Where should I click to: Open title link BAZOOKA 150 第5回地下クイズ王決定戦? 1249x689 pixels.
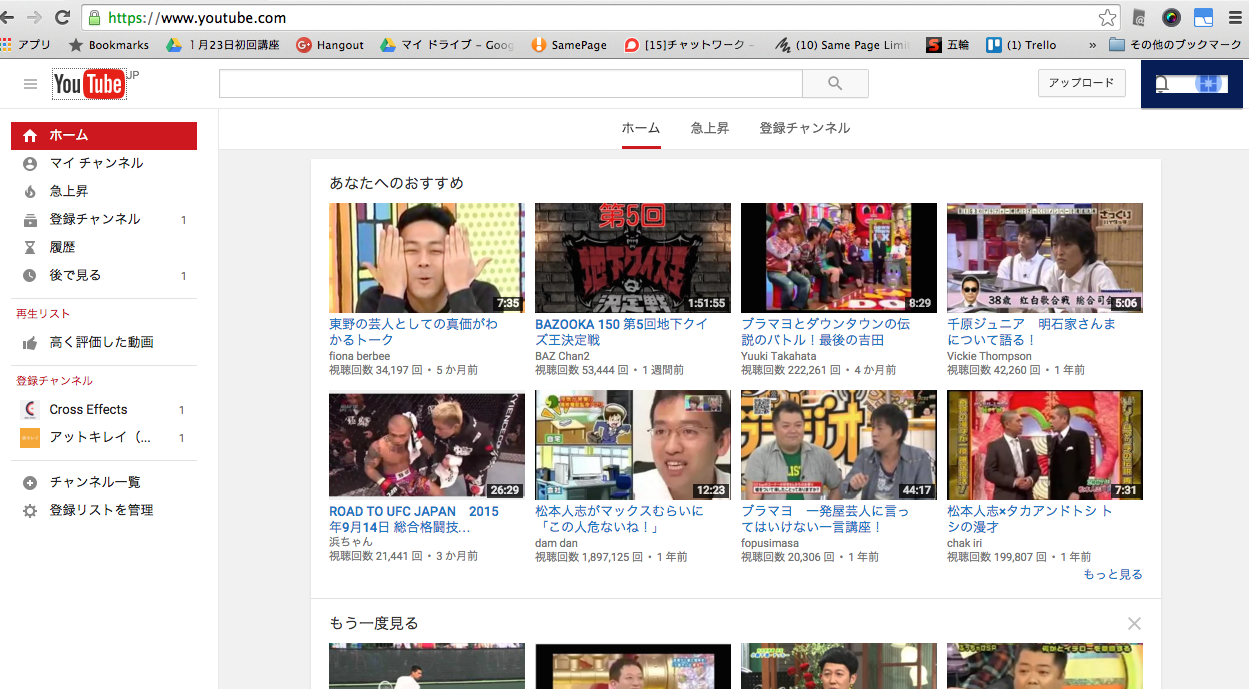(621, 332)
